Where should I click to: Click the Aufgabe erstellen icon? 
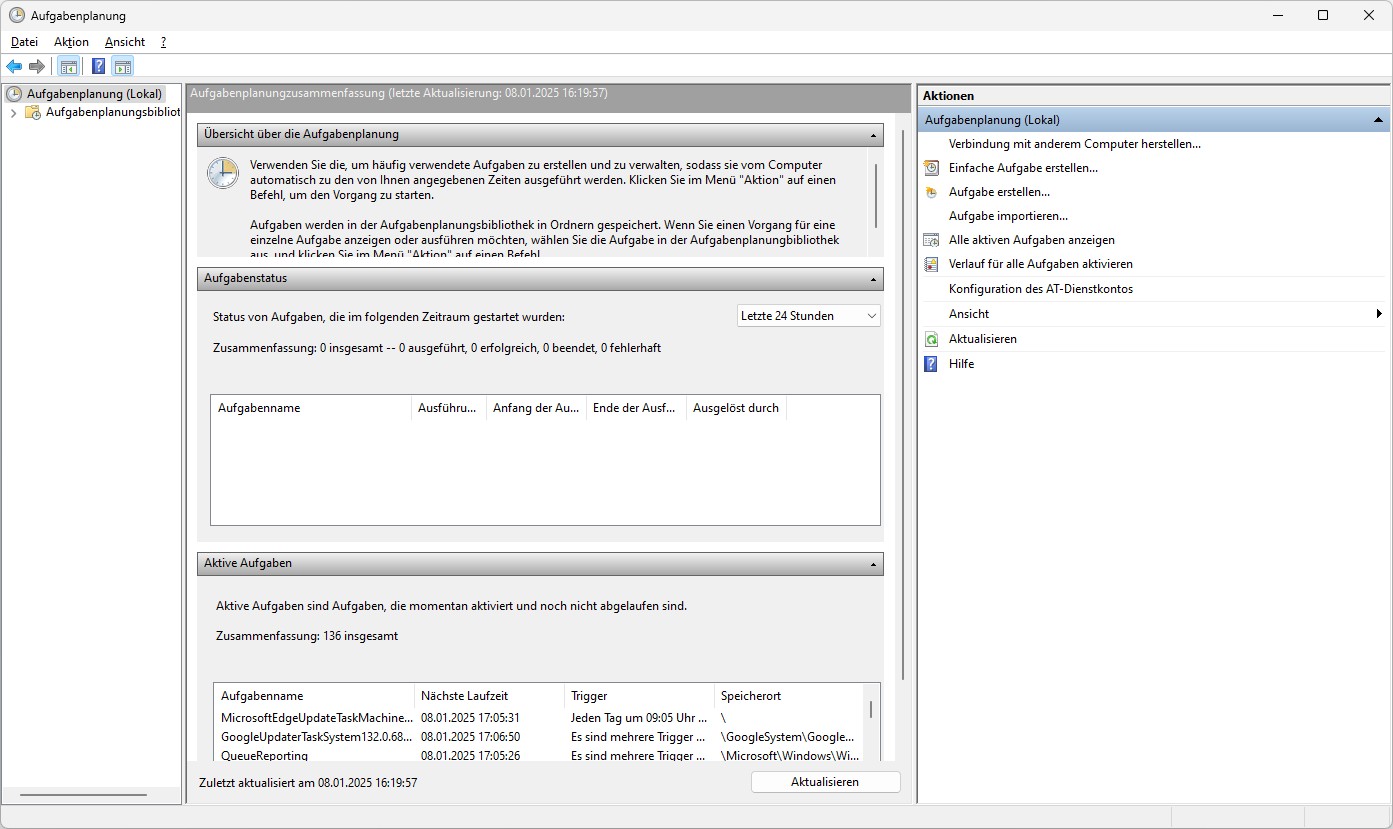click(x=931, y=192)
